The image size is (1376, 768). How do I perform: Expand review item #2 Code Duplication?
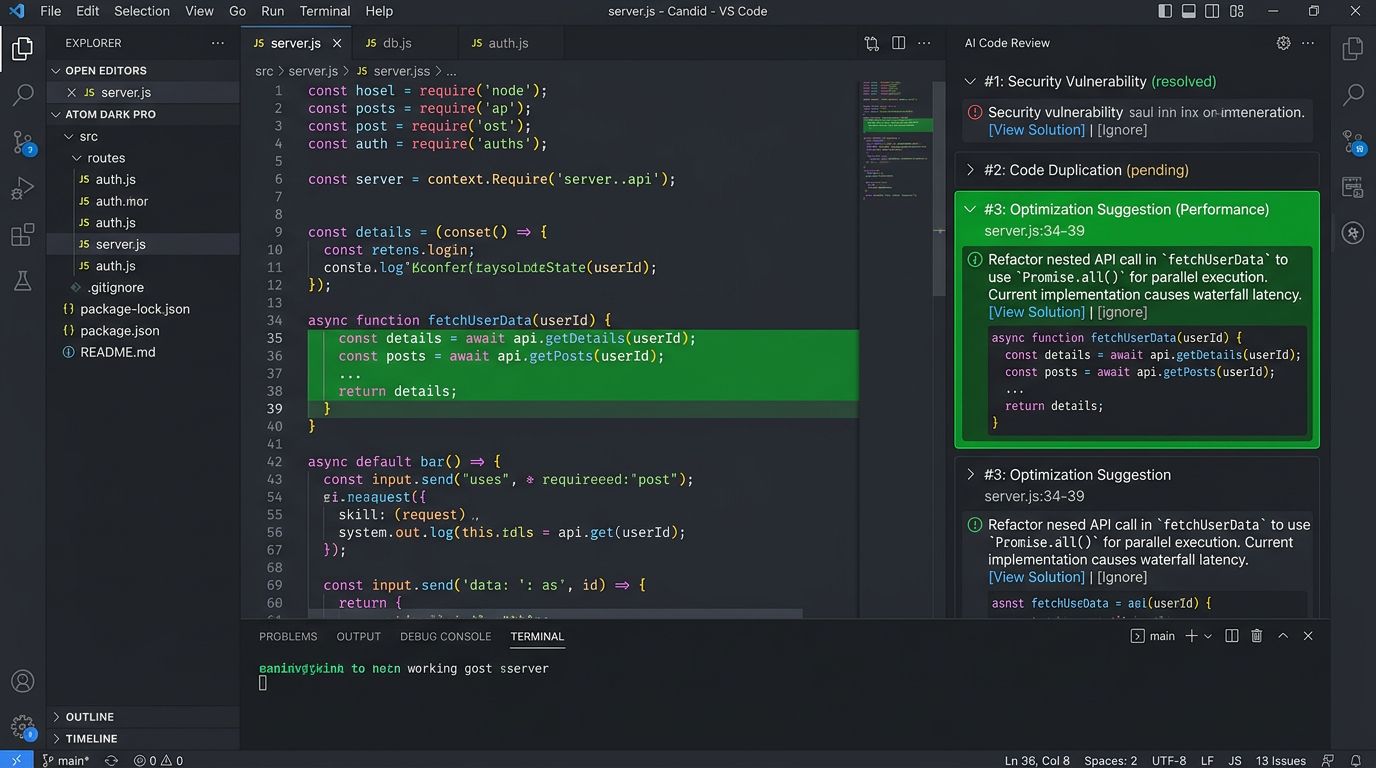[x=969, y=170]
